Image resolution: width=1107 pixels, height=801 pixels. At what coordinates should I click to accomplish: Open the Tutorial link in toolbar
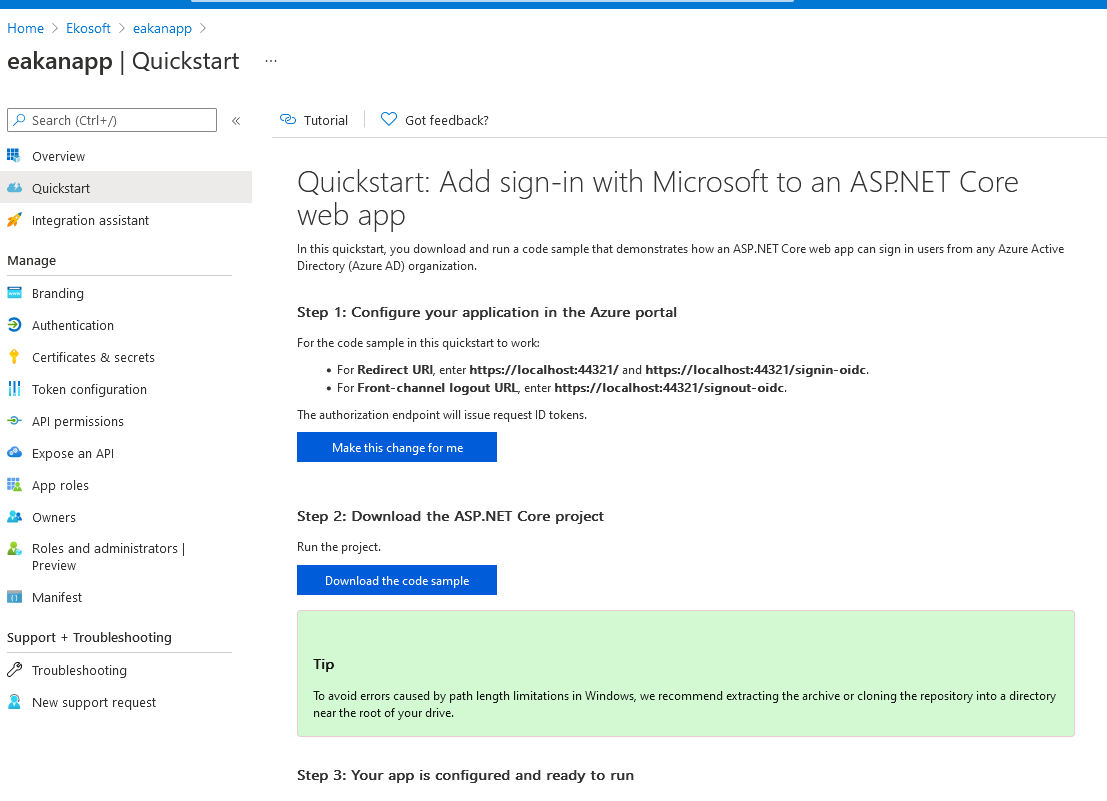pyautogui.click(x=315, y=120)
